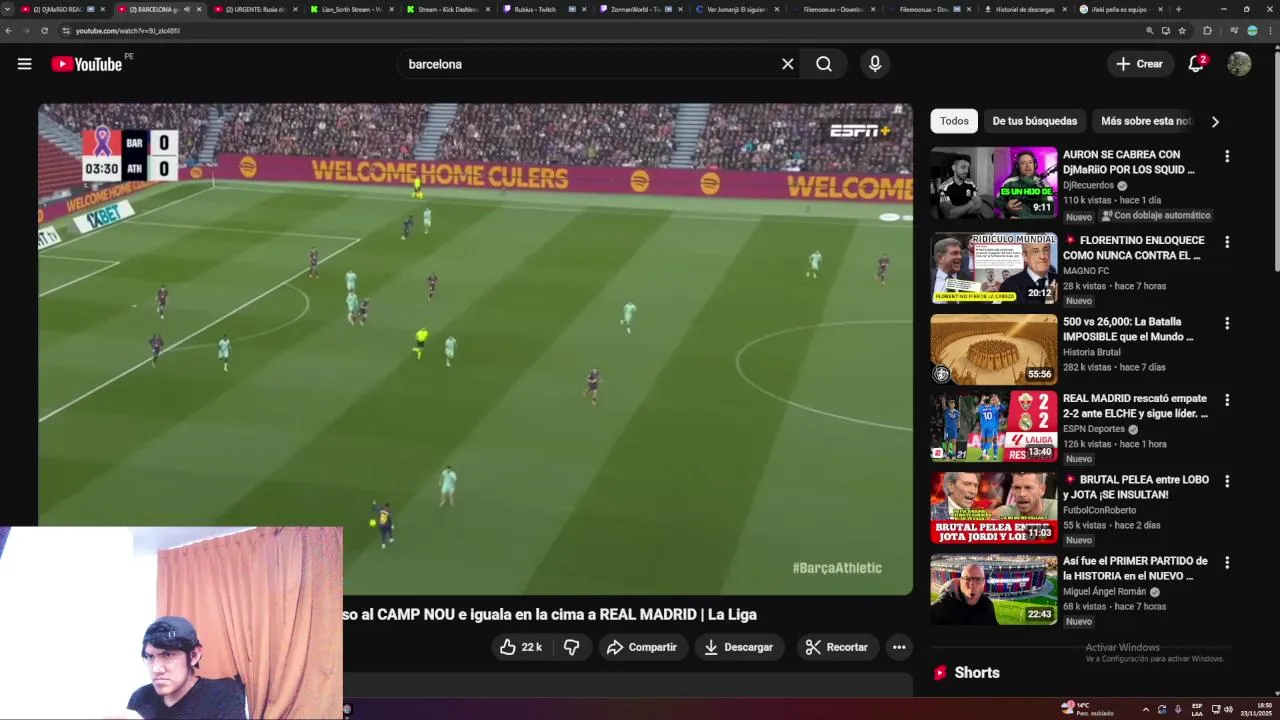Open the BRUTAL PELEA video thumbnail
The image size is (1280, 720).
(994, 508)
